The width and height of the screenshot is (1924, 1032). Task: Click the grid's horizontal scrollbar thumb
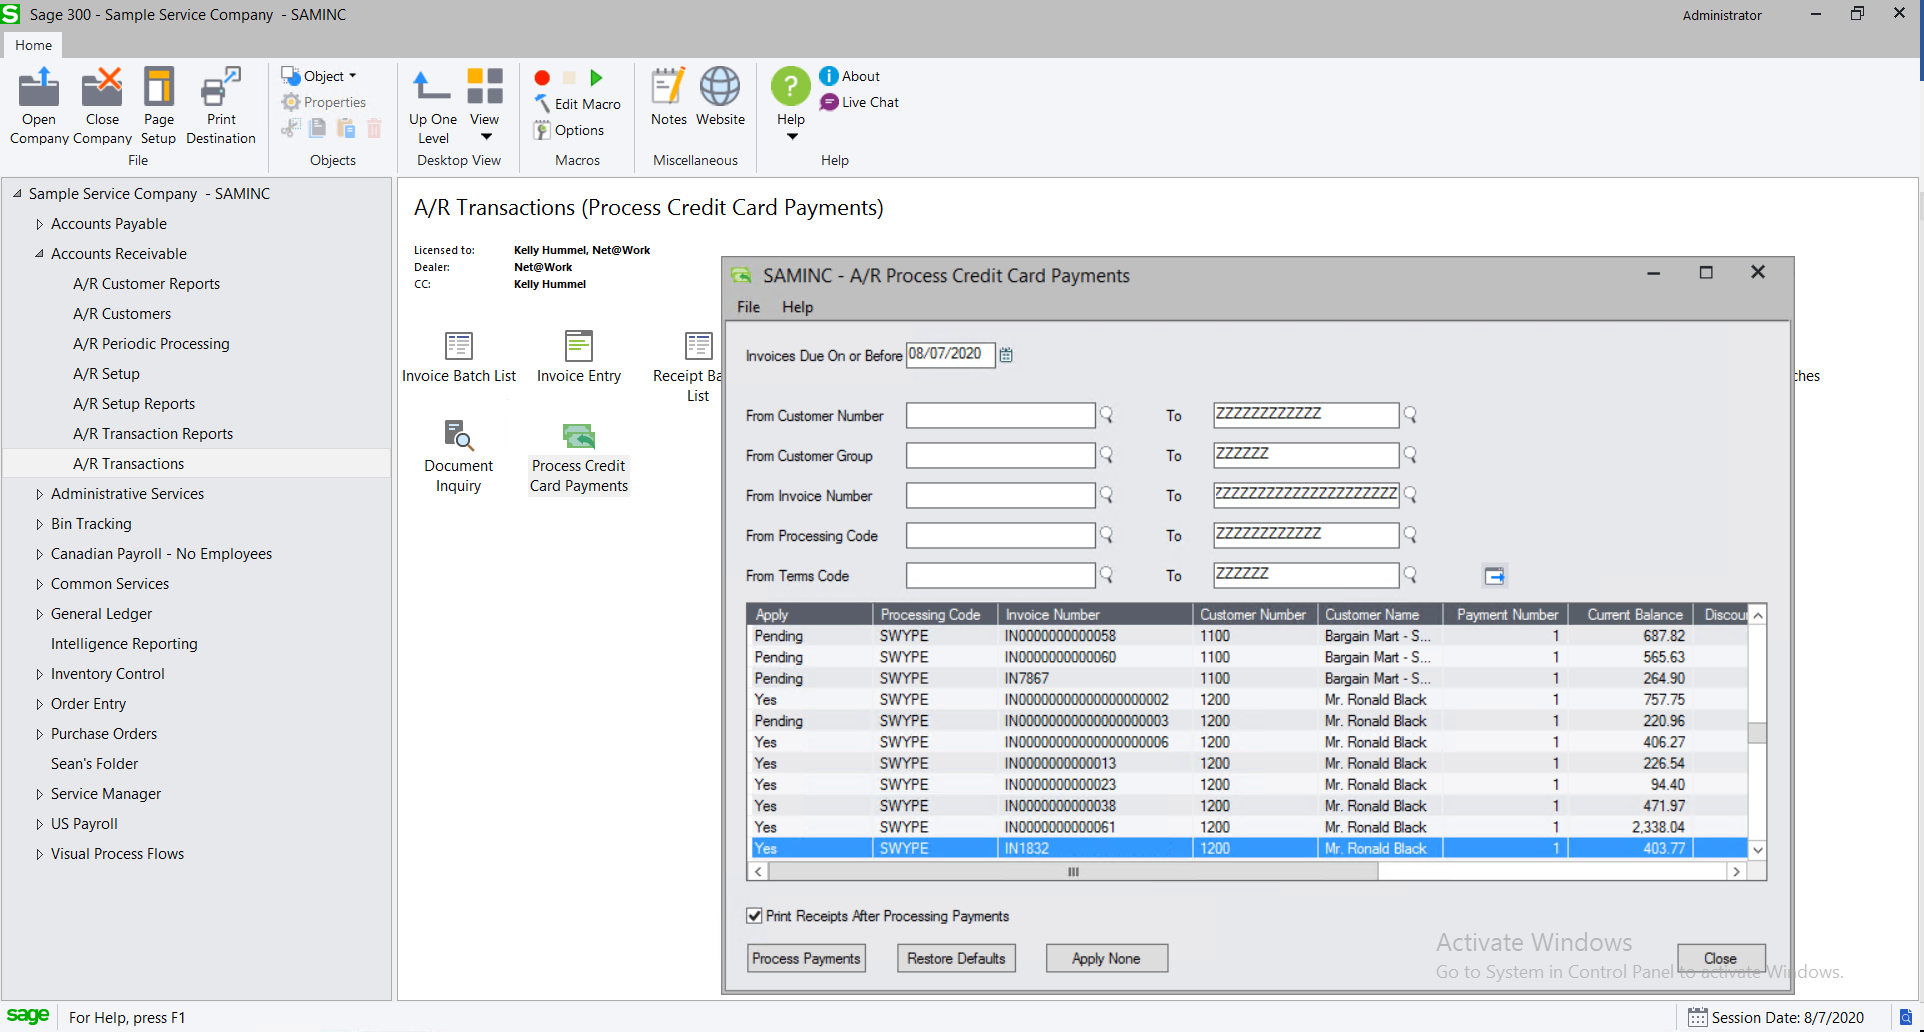(1073, 872)
